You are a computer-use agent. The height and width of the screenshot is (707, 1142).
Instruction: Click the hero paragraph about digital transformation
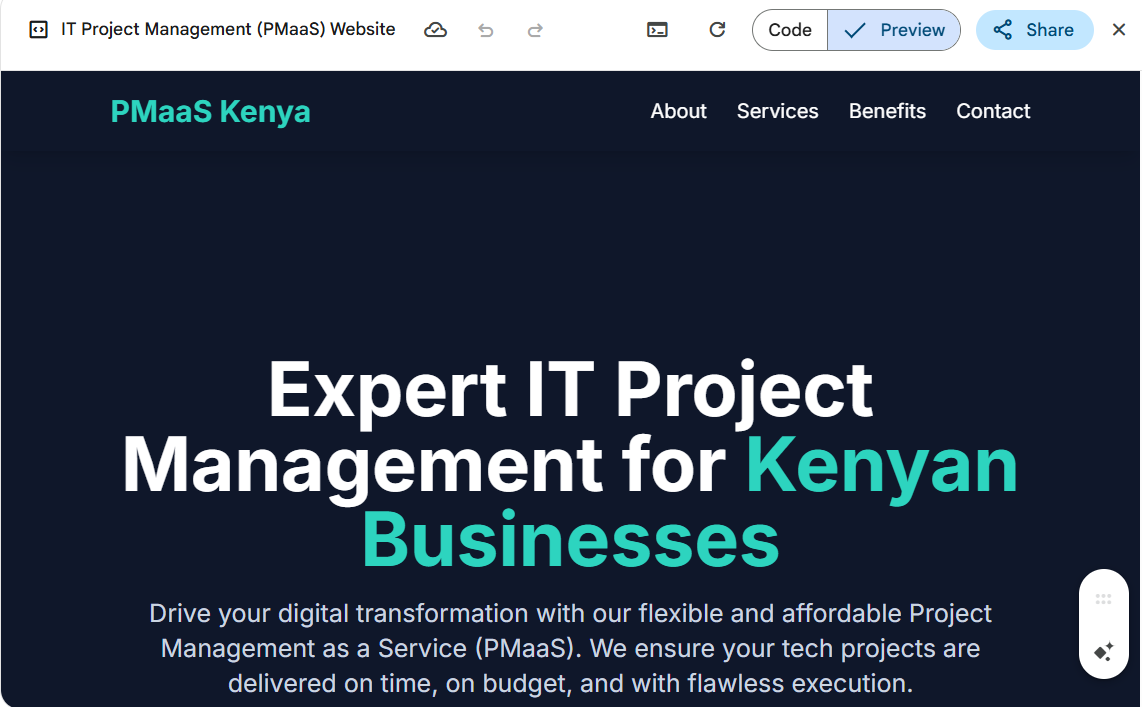(570, 648)
